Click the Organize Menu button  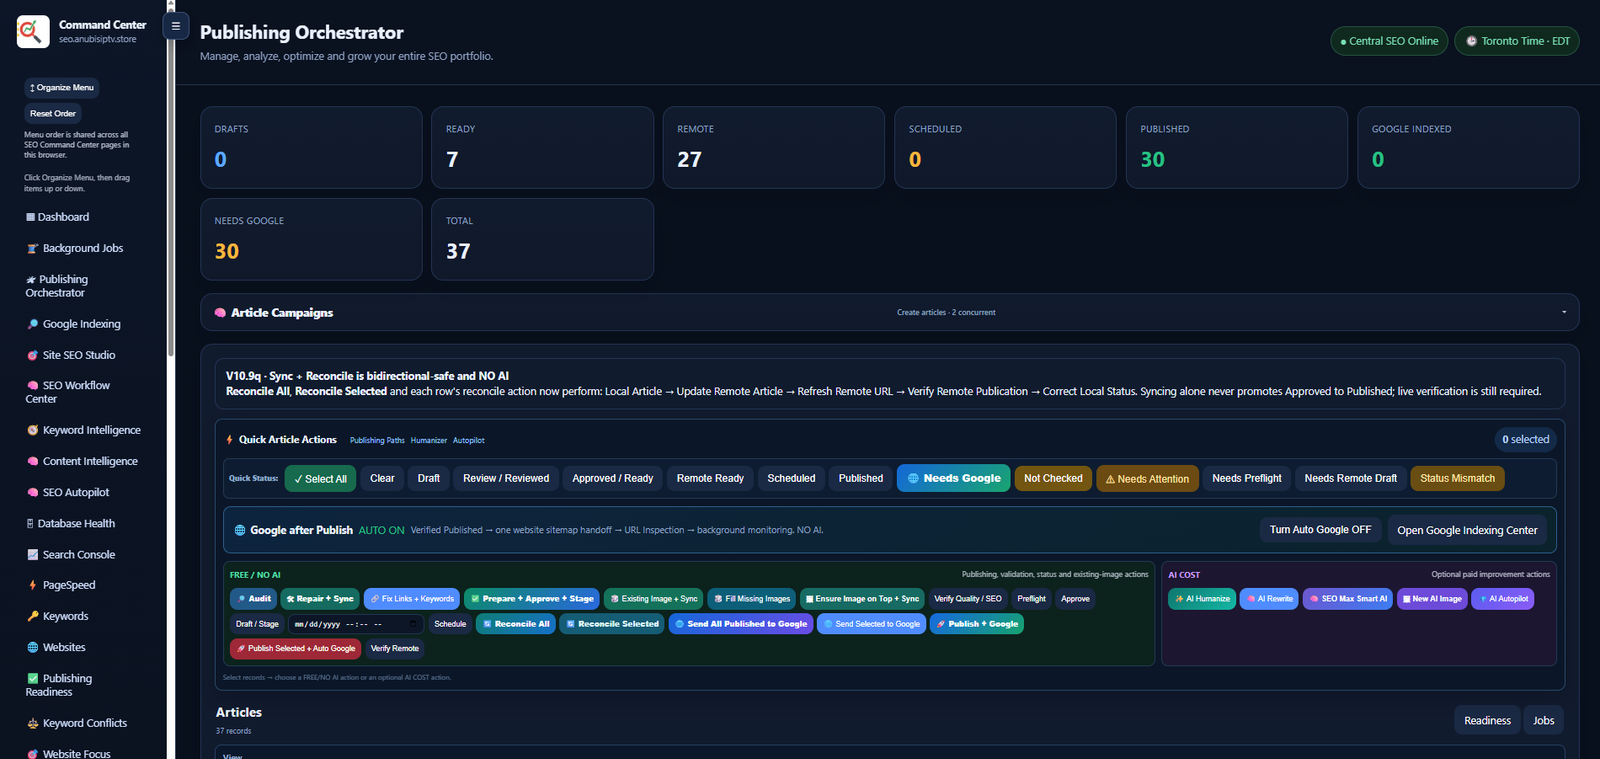(61, 88)
